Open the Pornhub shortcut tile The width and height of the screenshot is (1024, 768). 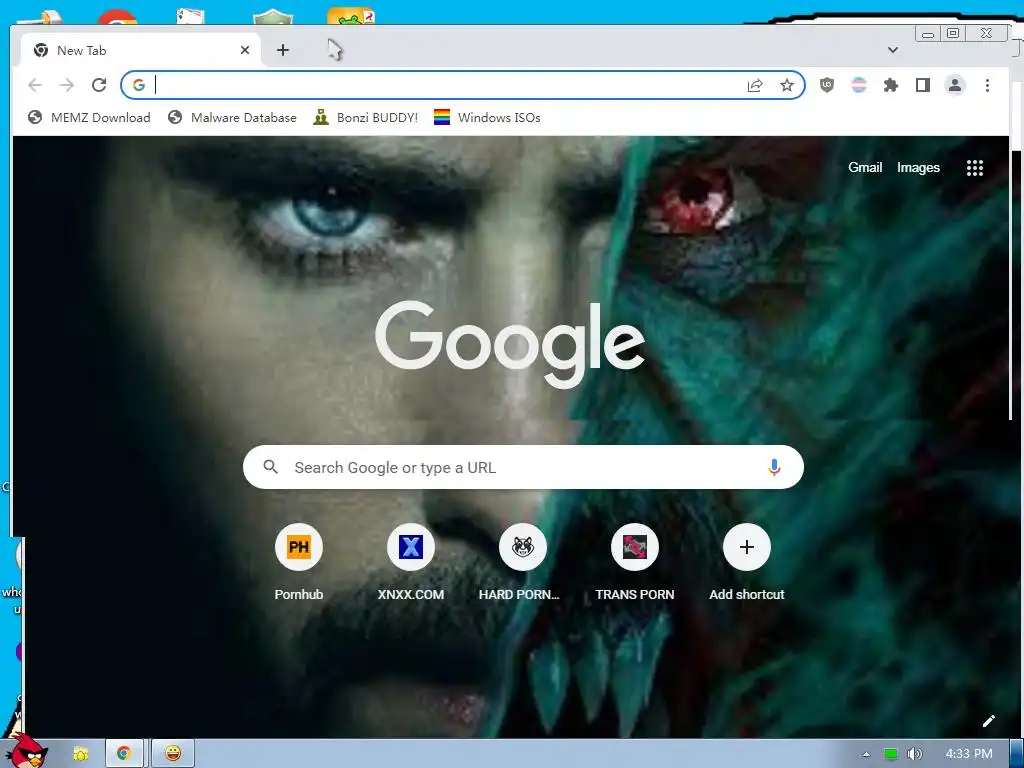pos(298,562)
